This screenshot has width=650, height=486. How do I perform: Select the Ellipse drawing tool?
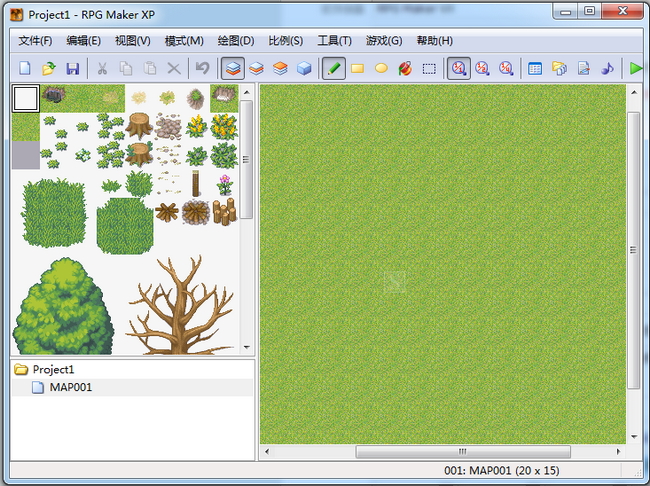tap(381, 69)
